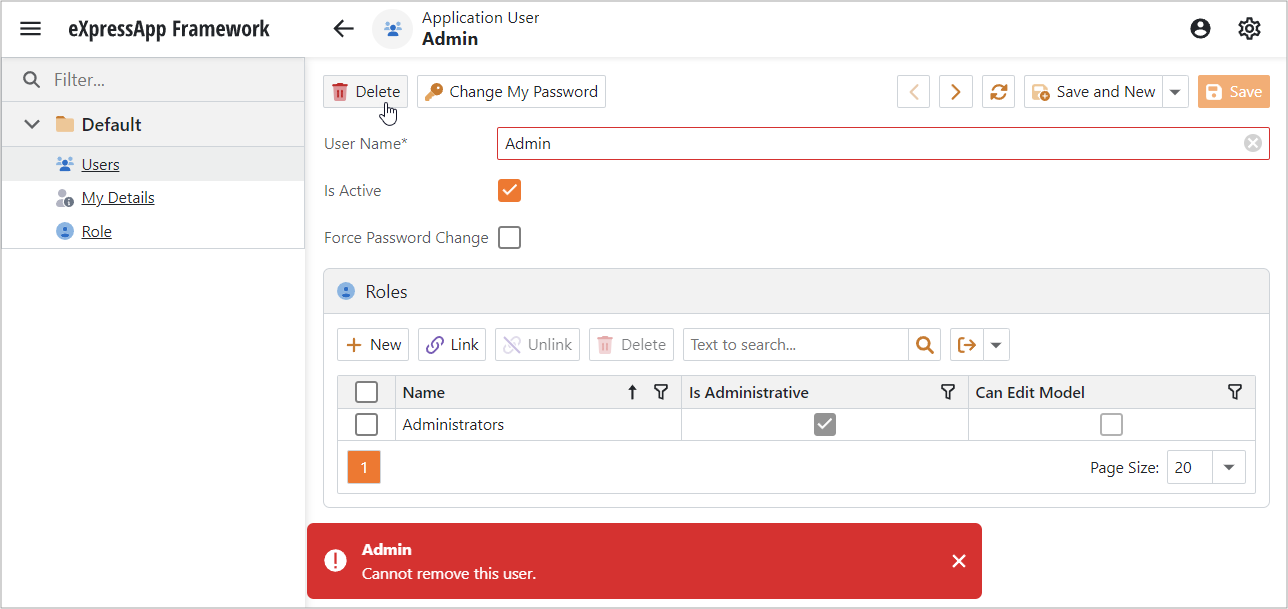
Task: Open the settings gear icon
Action: (x=1249, y=28)
